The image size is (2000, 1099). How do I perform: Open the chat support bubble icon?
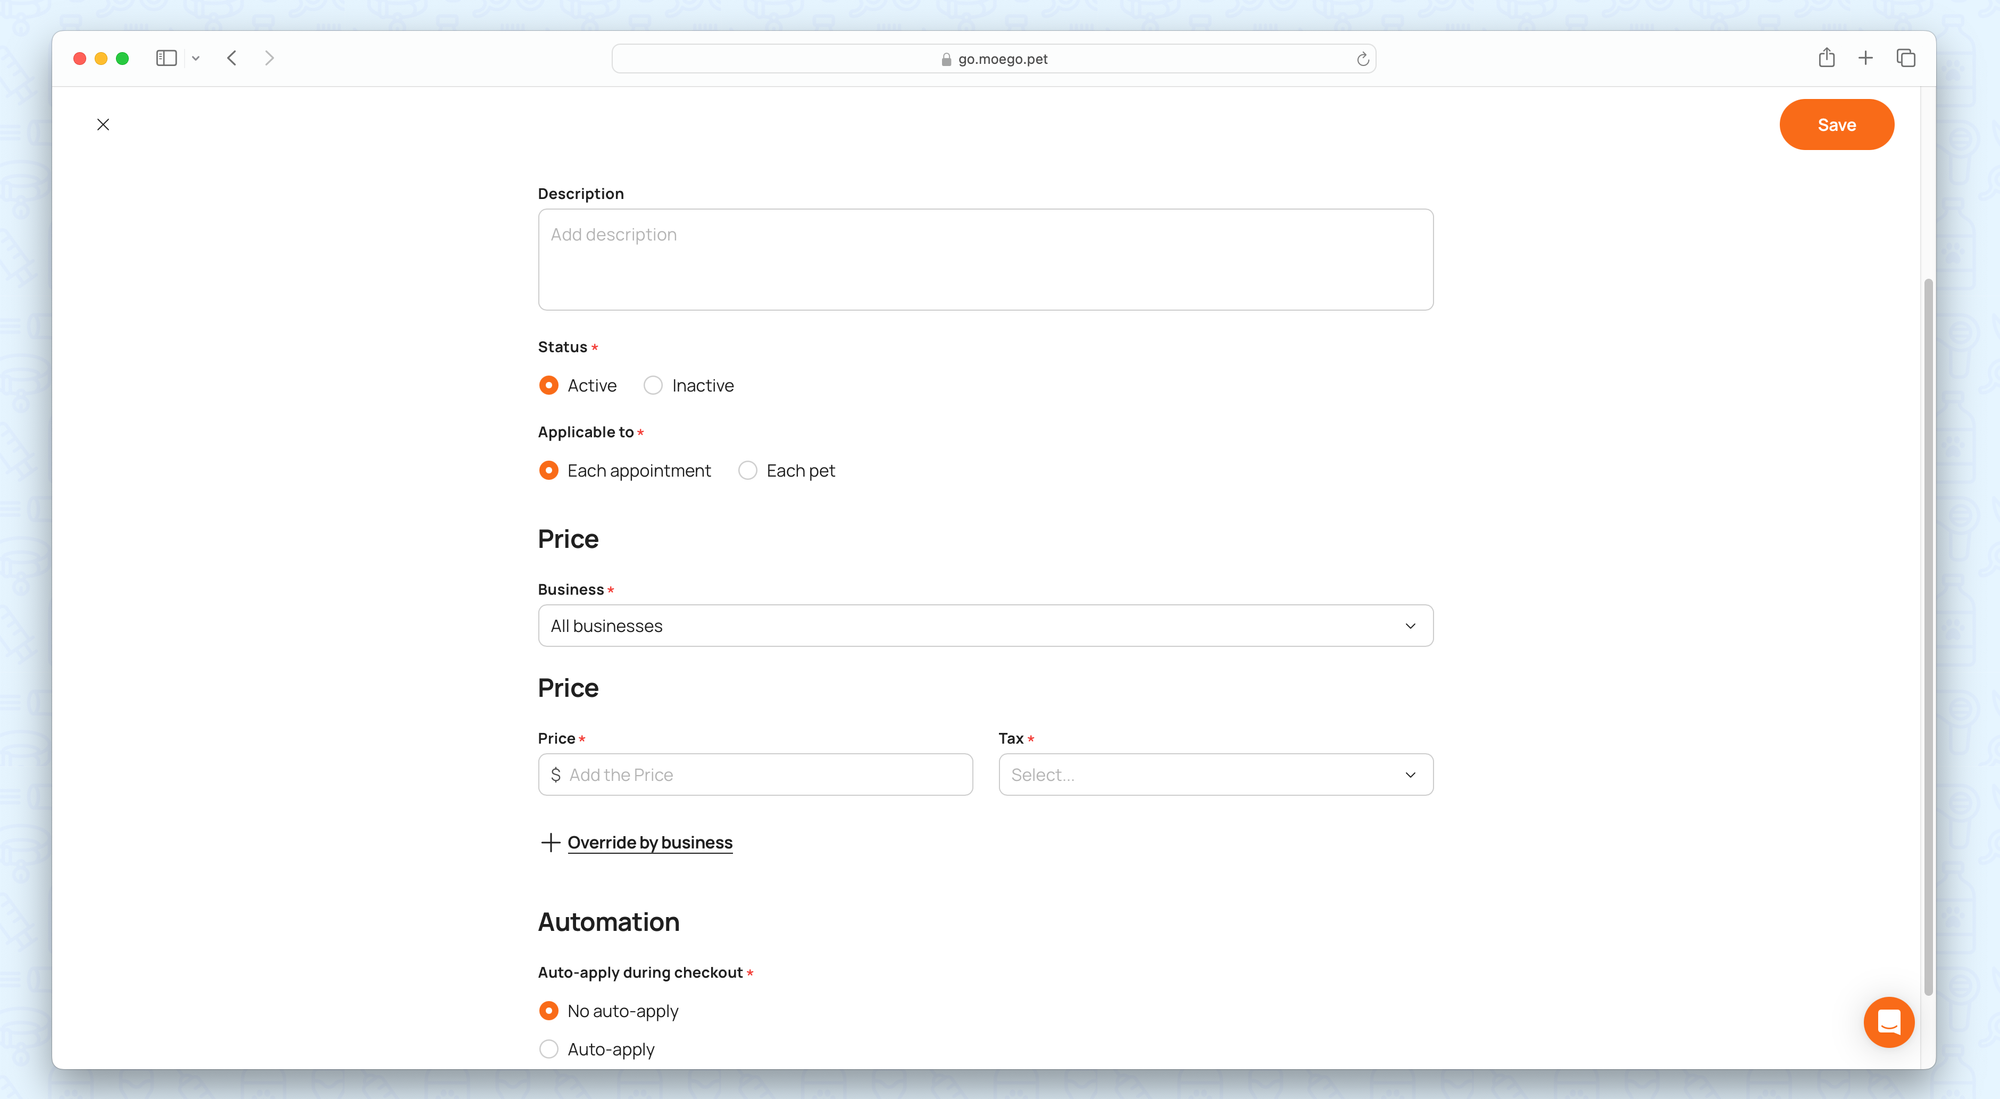[1888, 1022]
